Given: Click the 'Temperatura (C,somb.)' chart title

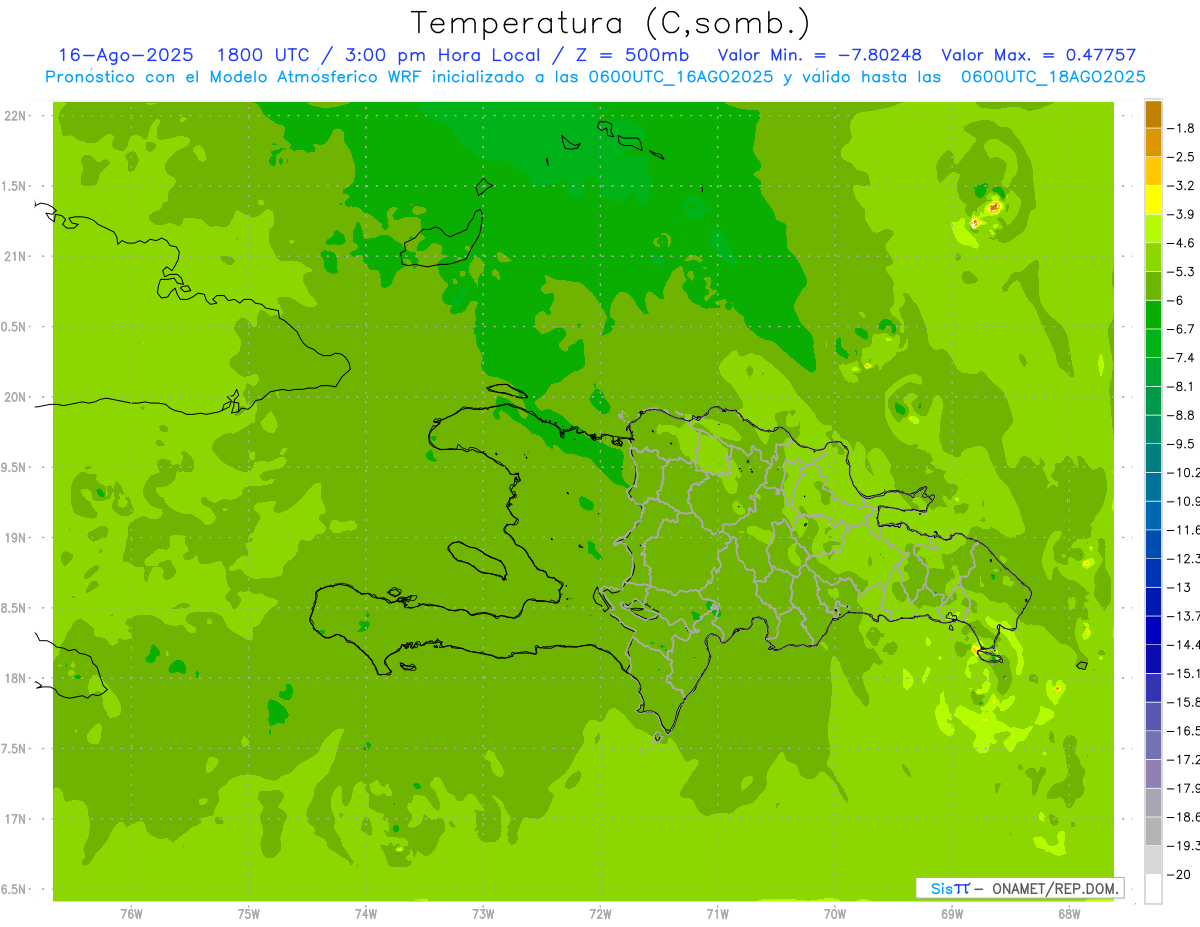Looking at the screenshot, I should (610, 23).
